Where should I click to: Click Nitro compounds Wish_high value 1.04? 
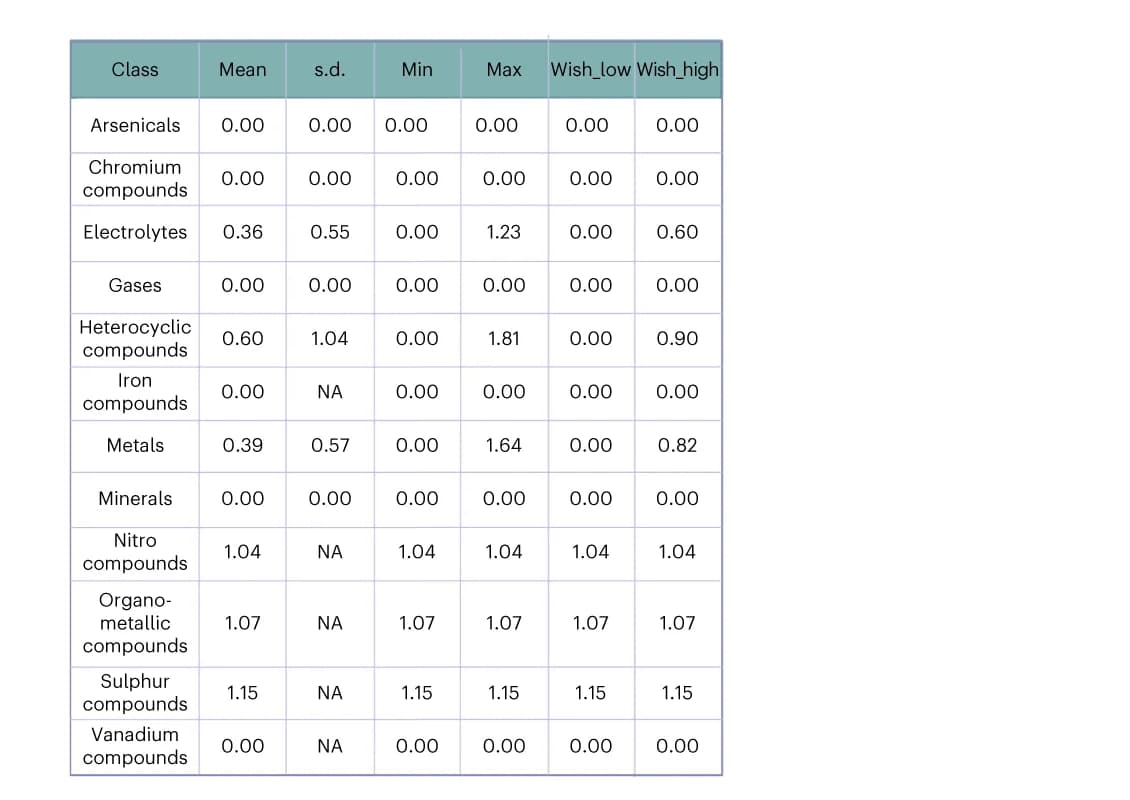pyautogui.click(x=677, y=552)
